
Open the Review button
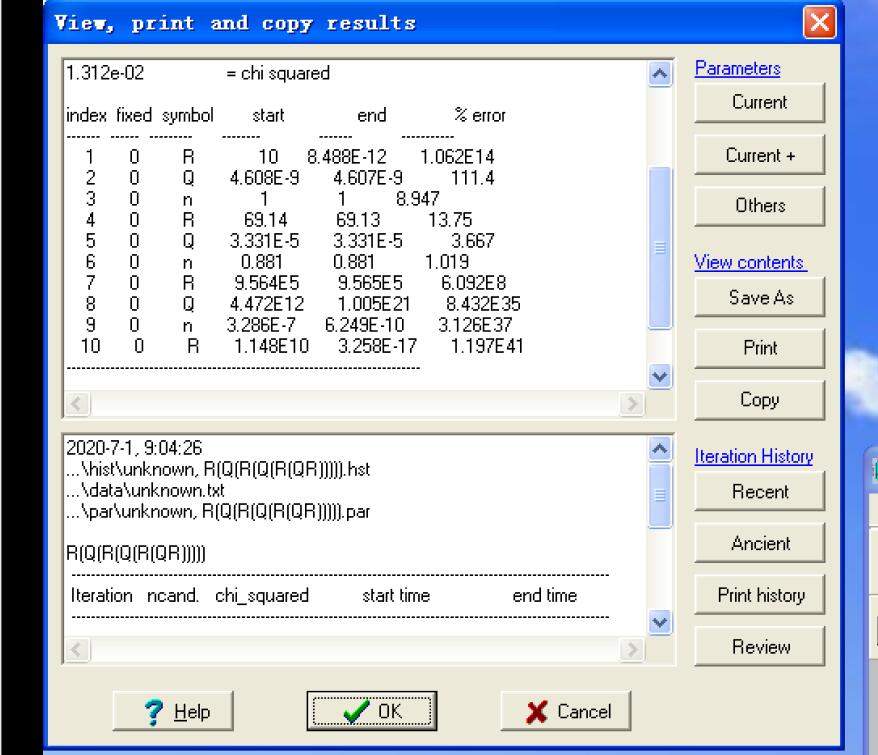(759, 647)
